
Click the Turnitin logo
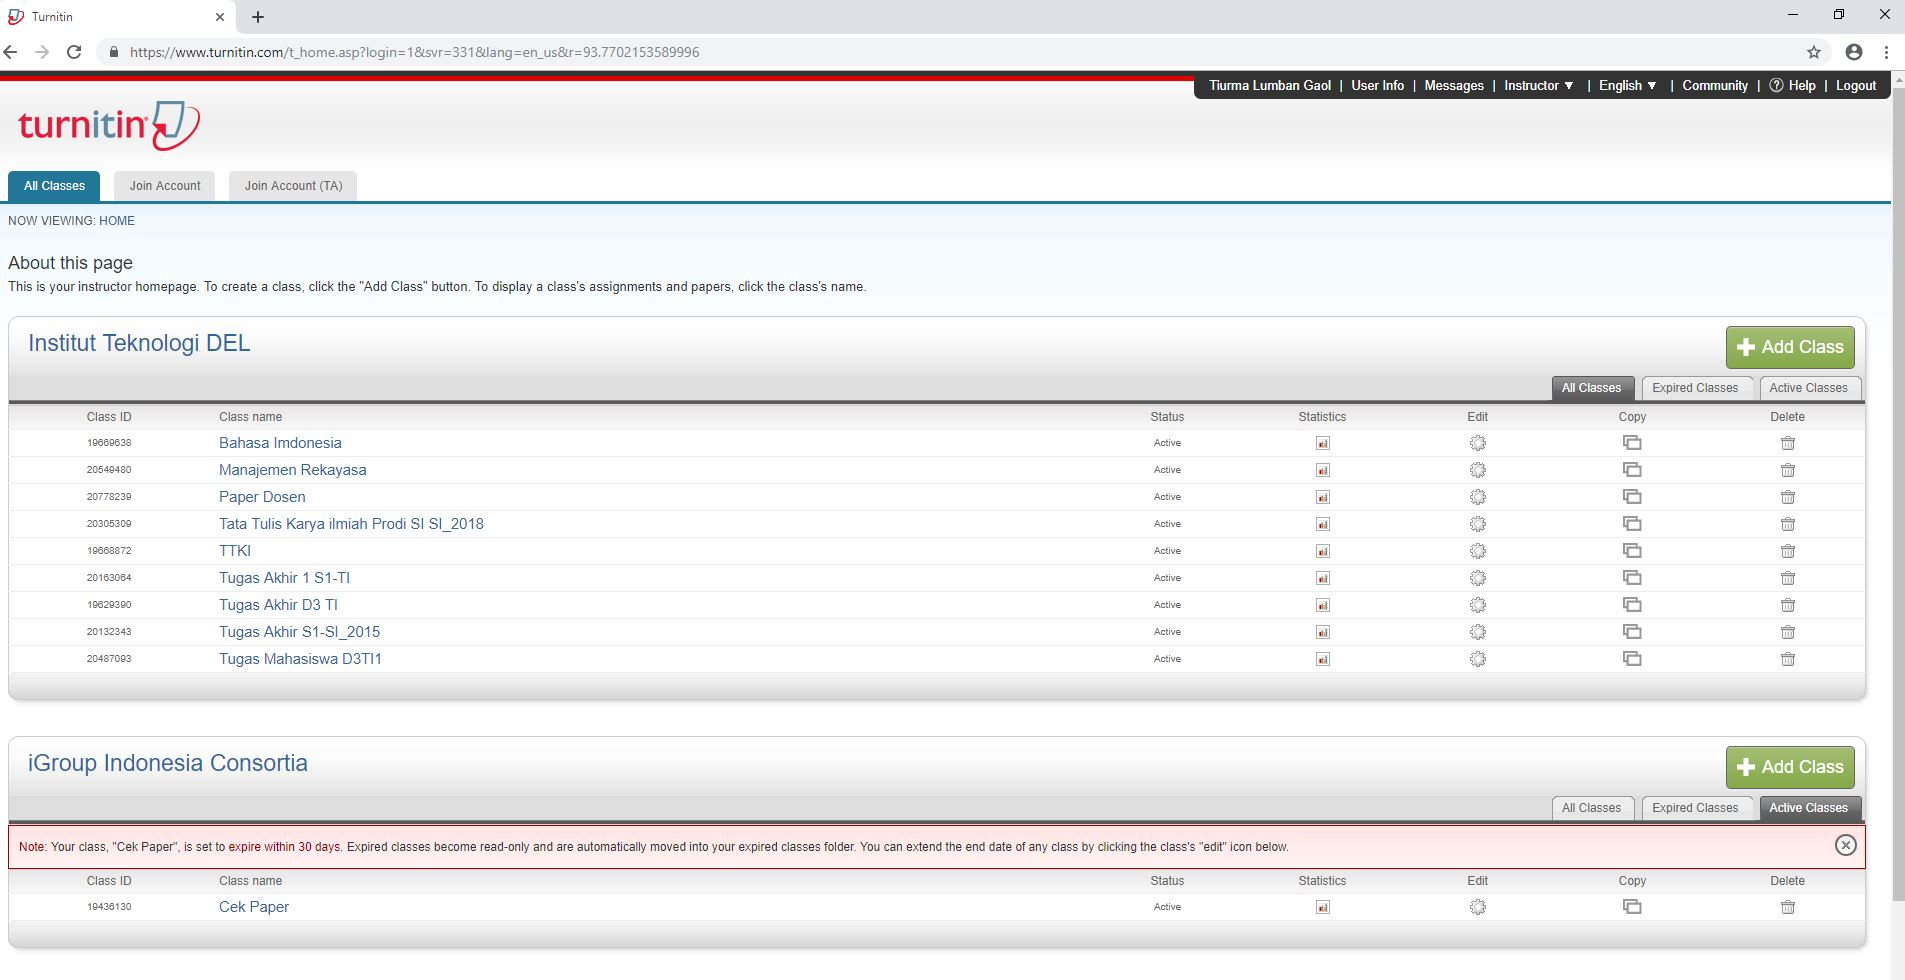click(x=108, y=125)
